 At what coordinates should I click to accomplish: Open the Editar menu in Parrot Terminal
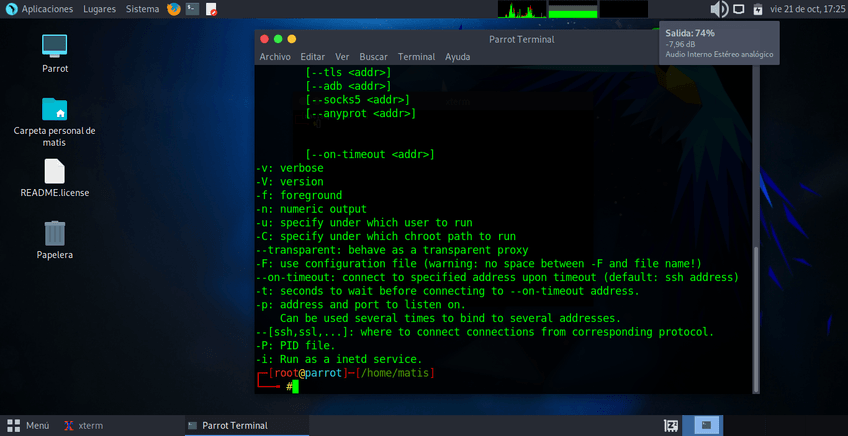tap(313, 57)
